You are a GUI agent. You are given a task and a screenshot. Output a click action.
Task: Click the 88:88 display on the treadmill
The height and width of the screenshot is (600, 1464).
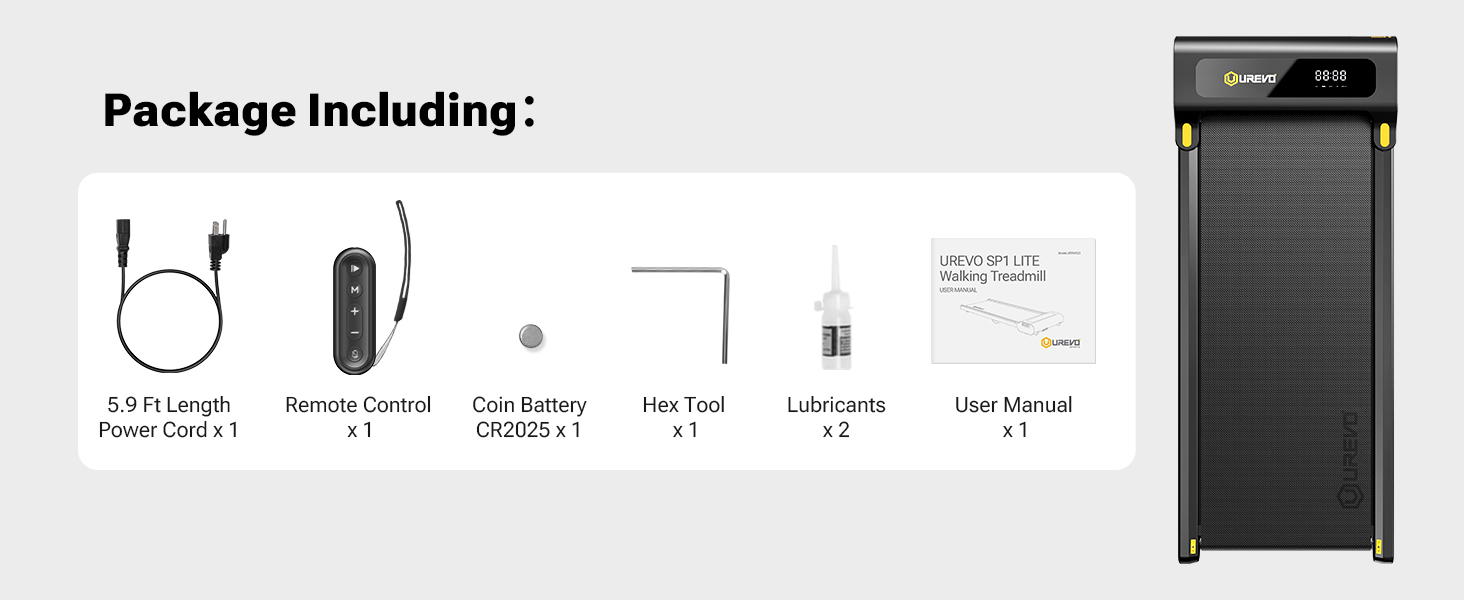1330,76
